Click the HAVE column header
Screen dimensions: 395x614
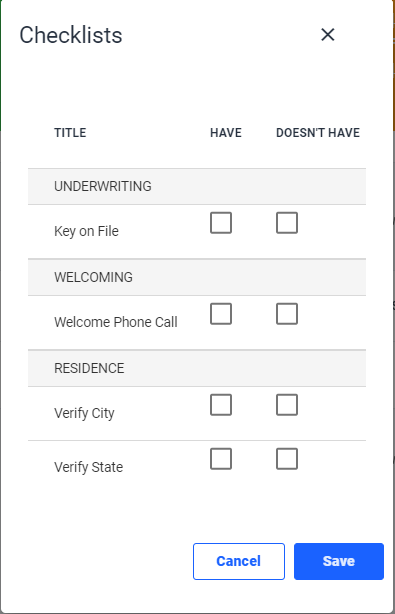(x=226, y=133)
